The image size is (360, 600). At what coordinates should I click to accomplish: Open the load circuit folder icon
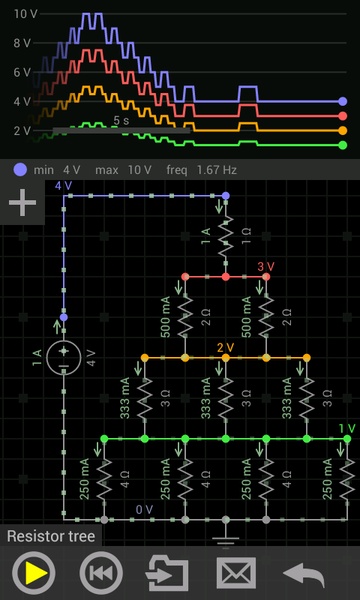[167, 574]
